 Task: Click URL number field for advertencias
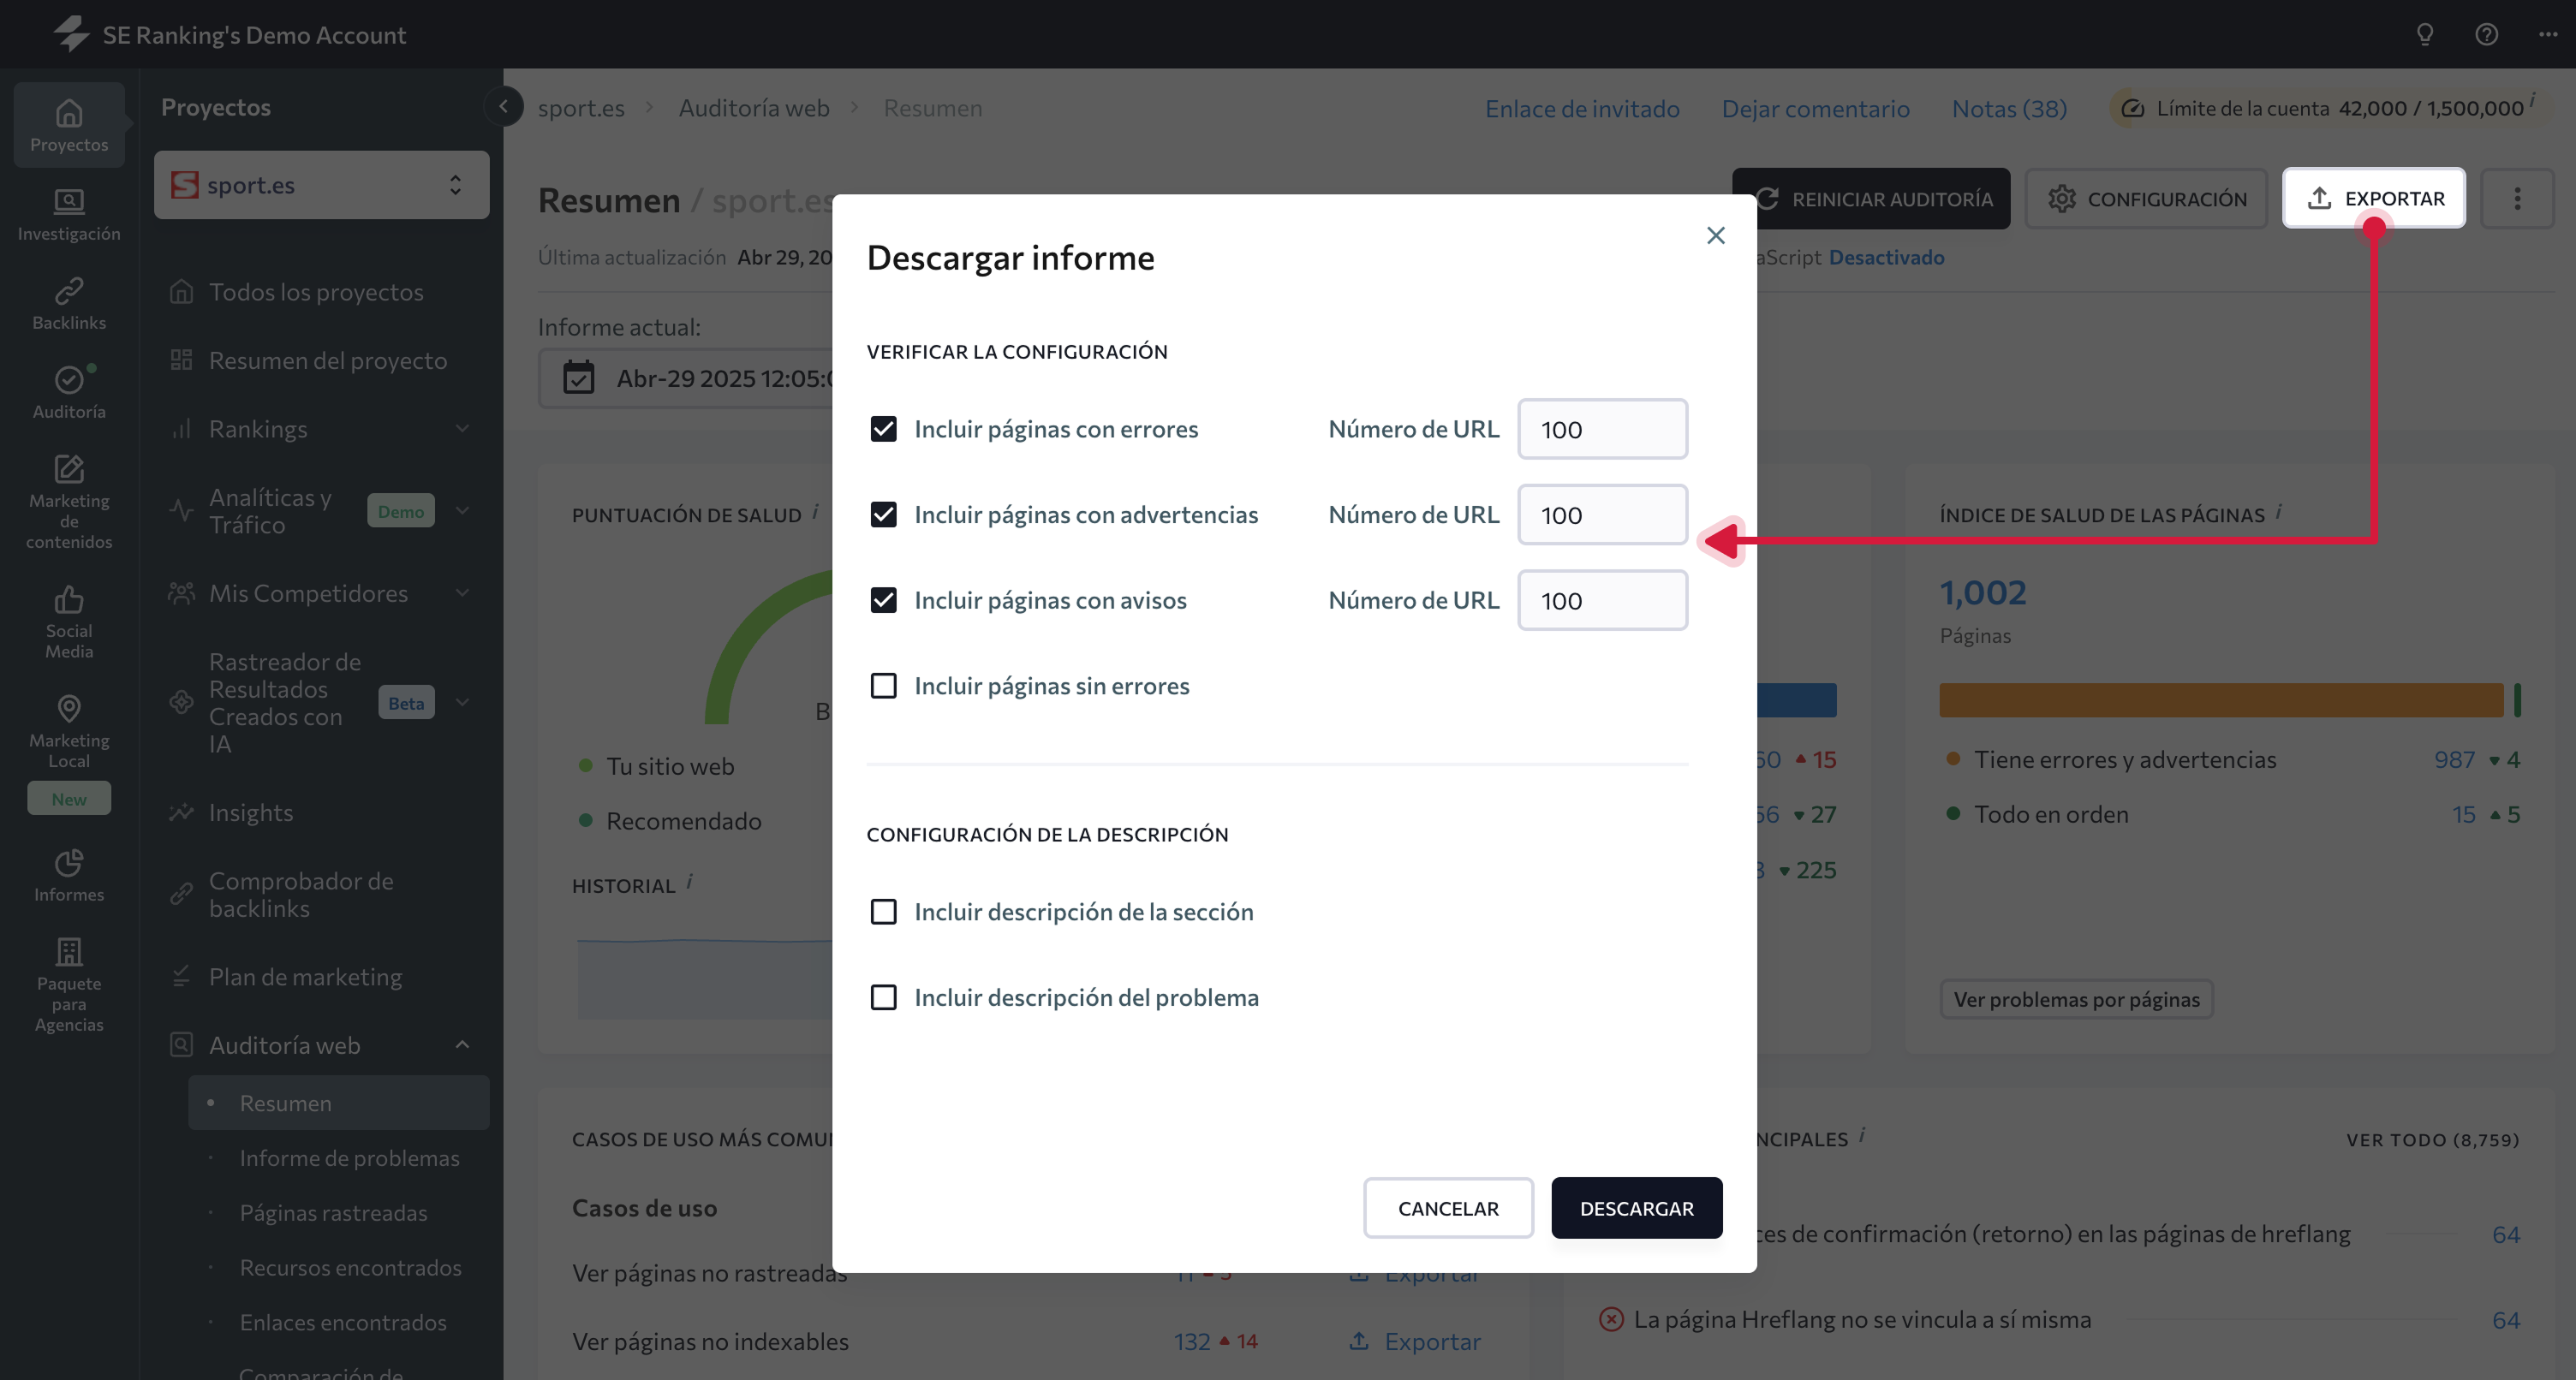[1602, 515]
